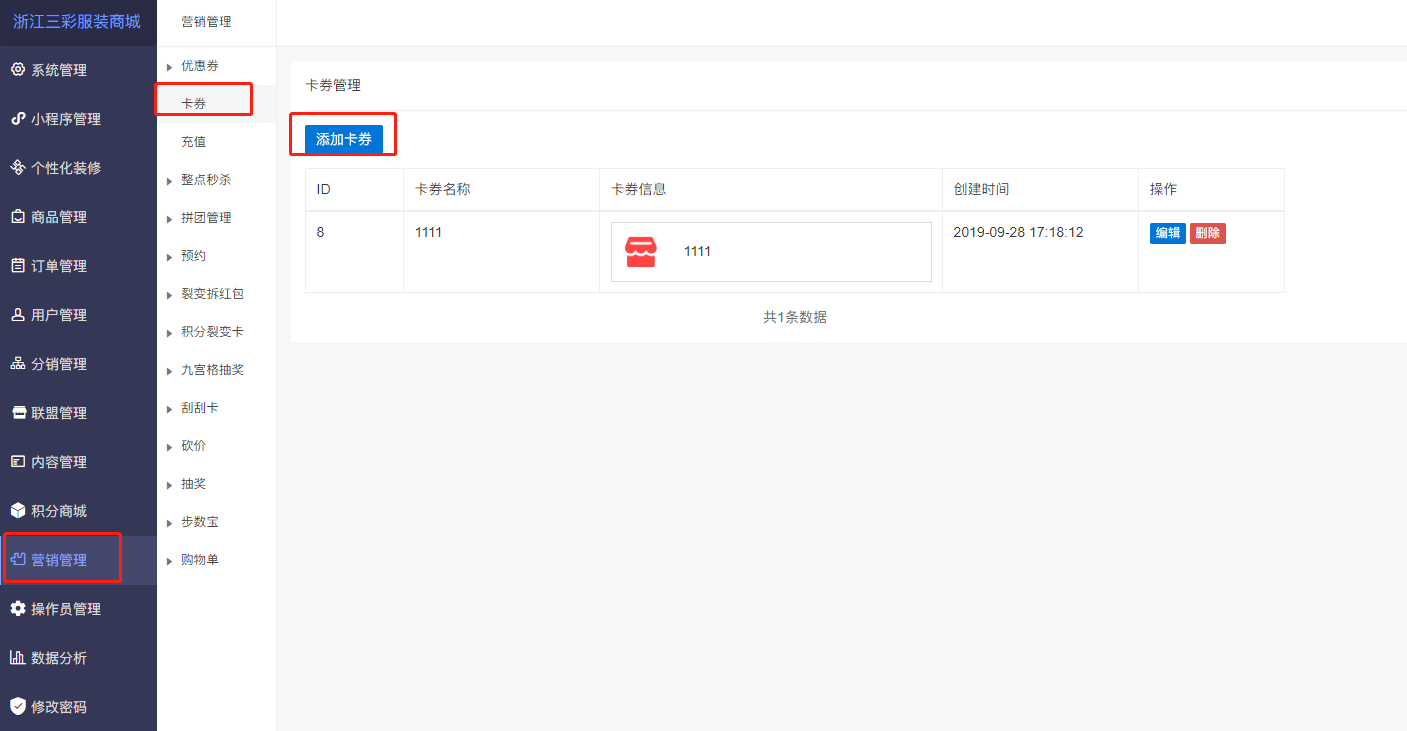
Task: Expand the 九宫格抽奖 submenu arrow
Action: 169,371
